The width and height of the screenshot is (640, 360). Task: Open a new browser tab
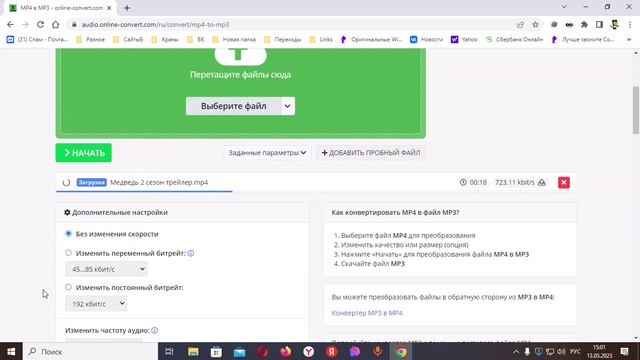click(x=127, y=8)
